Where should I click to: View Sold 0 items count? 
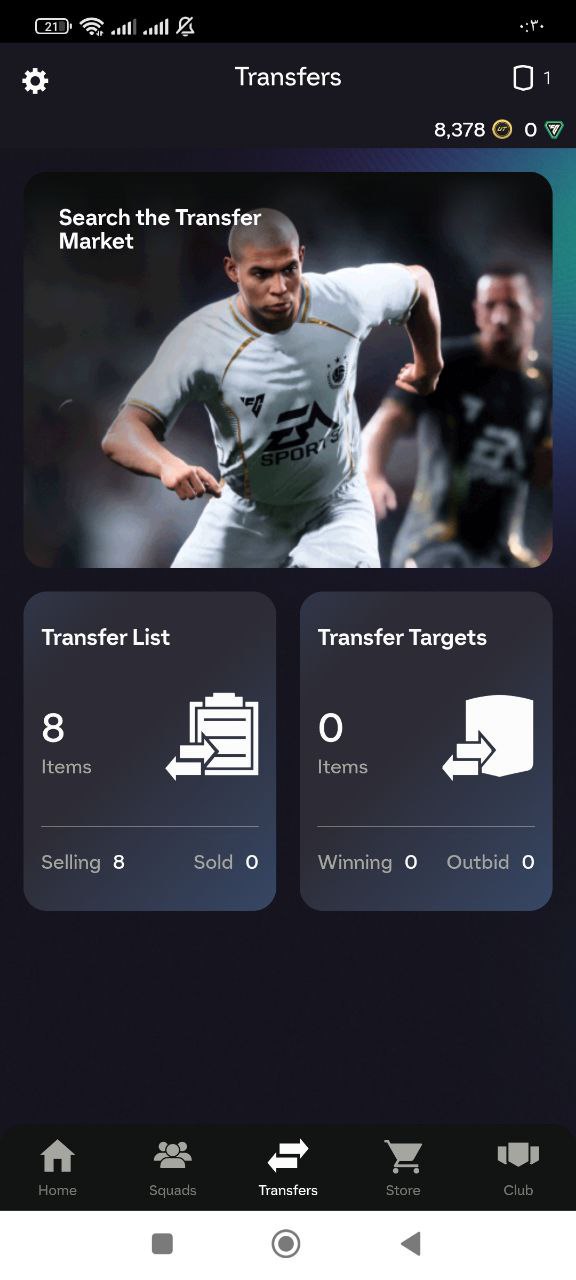226,862
